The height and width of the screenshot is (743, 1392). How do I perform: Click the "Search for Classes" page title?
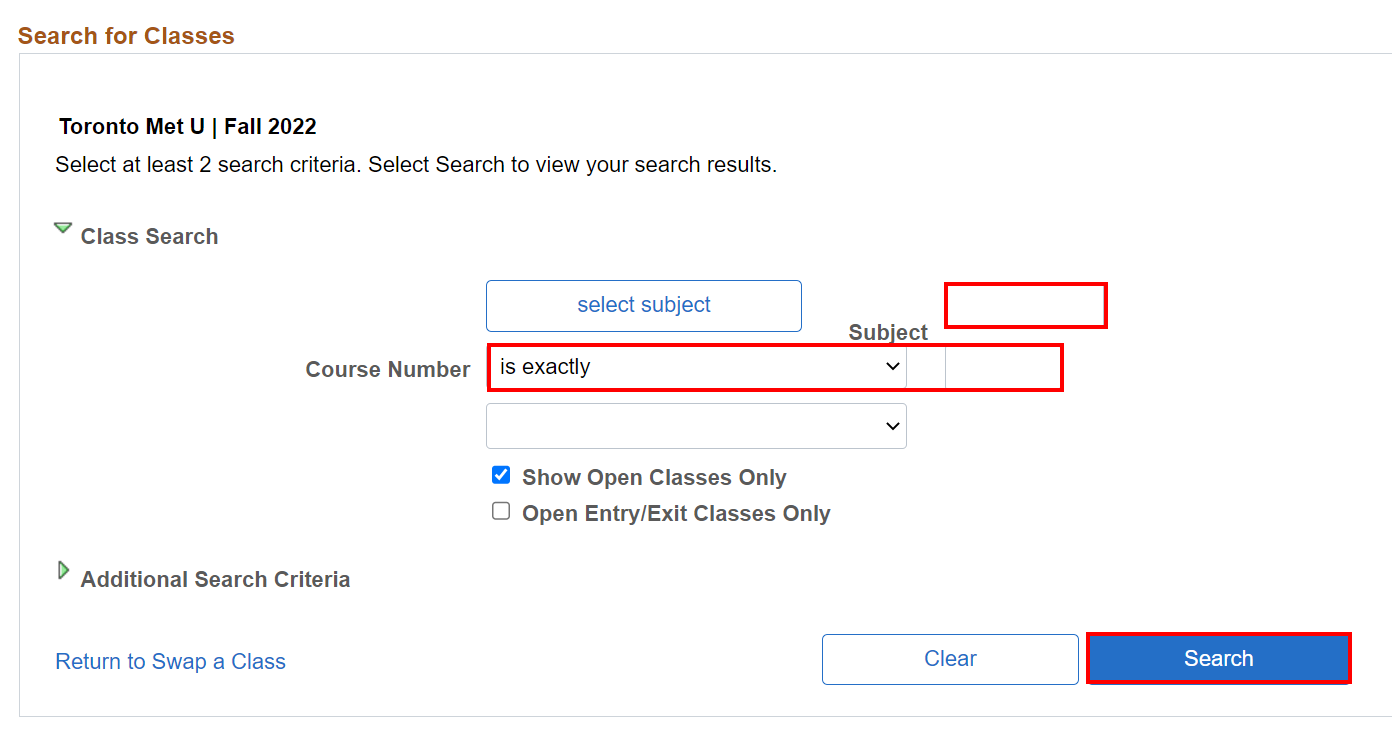(x=126, y=36)
